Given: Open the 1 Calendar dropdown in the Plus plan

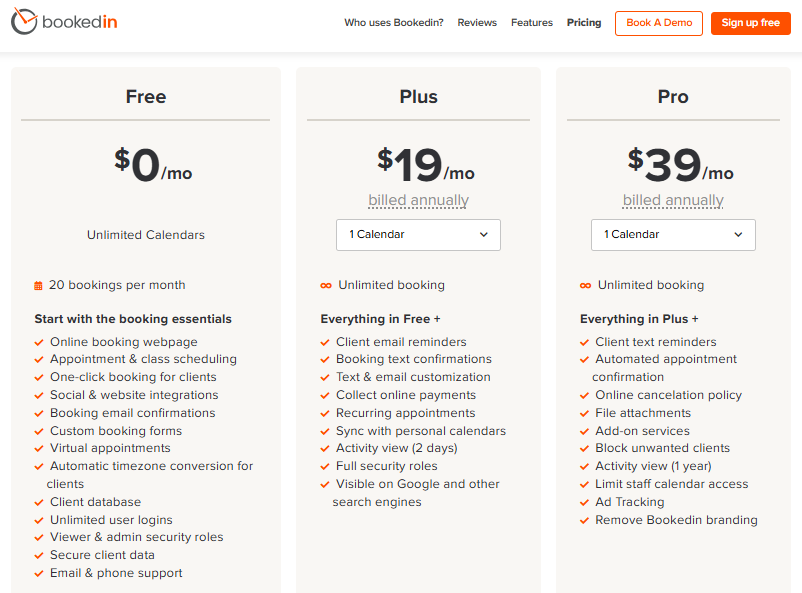Looking at the screenshot, I should pos(418,234).
